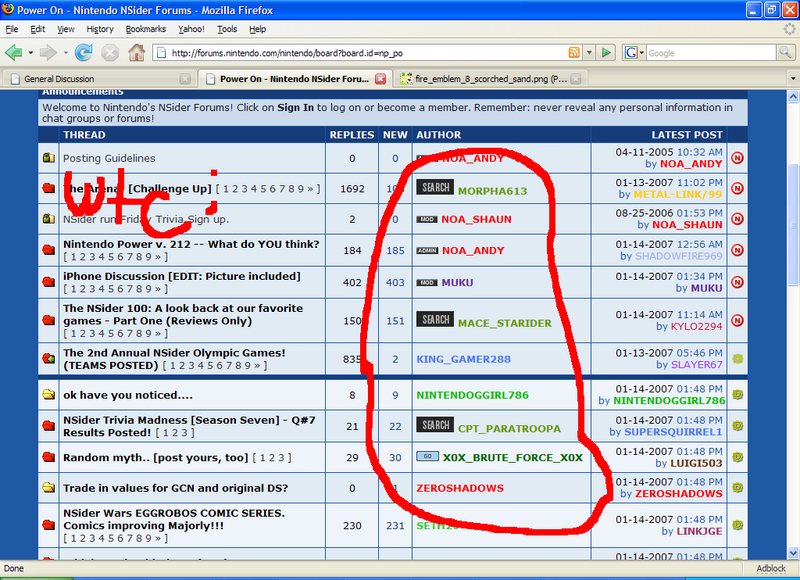This screenshot has width=800, height=580.
Task: Expand the address bar URL history dropdown
Action: pos(589,53)
